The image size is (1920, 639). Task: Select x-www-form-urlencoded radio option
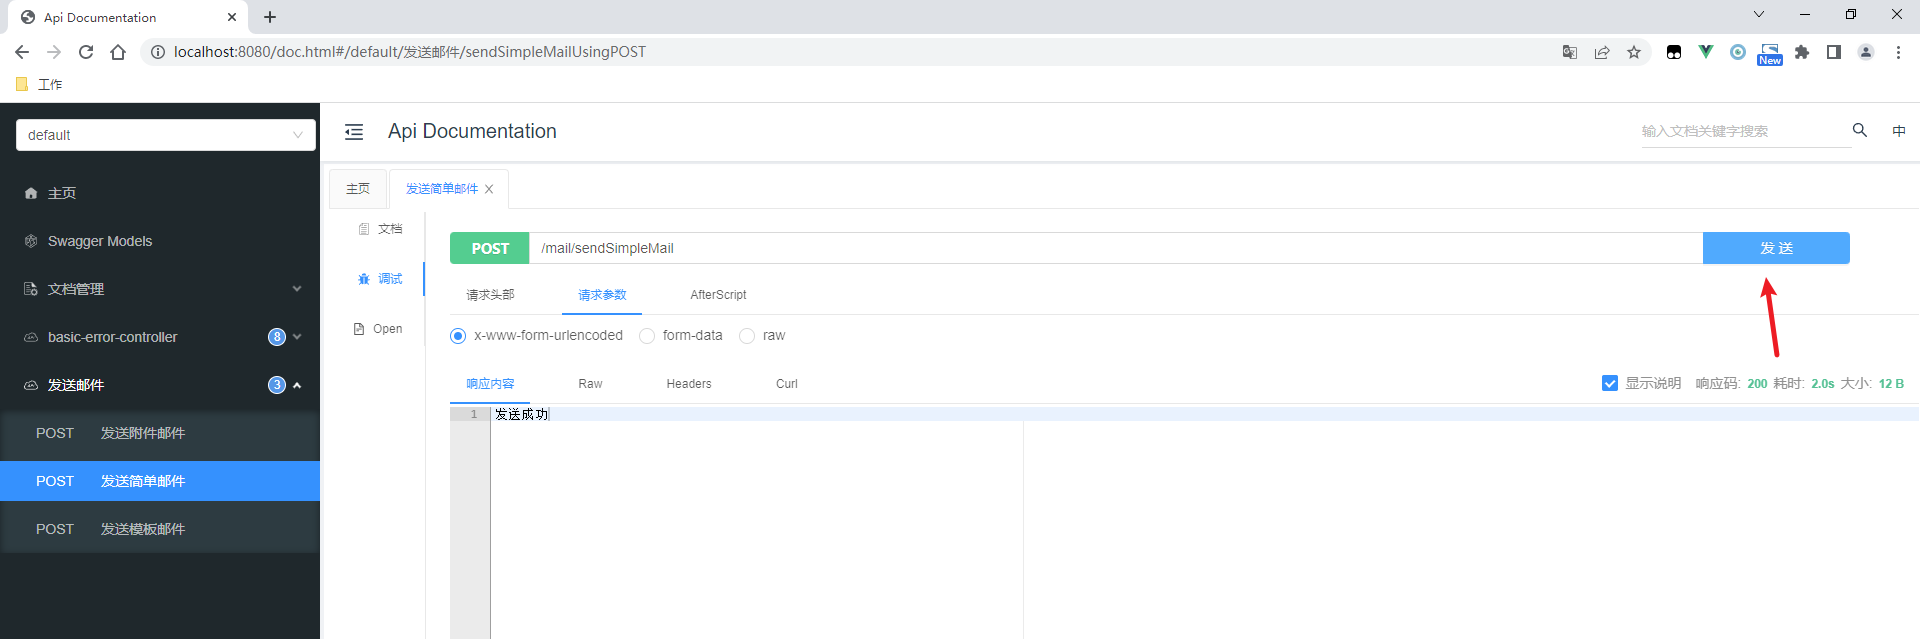pyautogui.click(x=458, y=336)
